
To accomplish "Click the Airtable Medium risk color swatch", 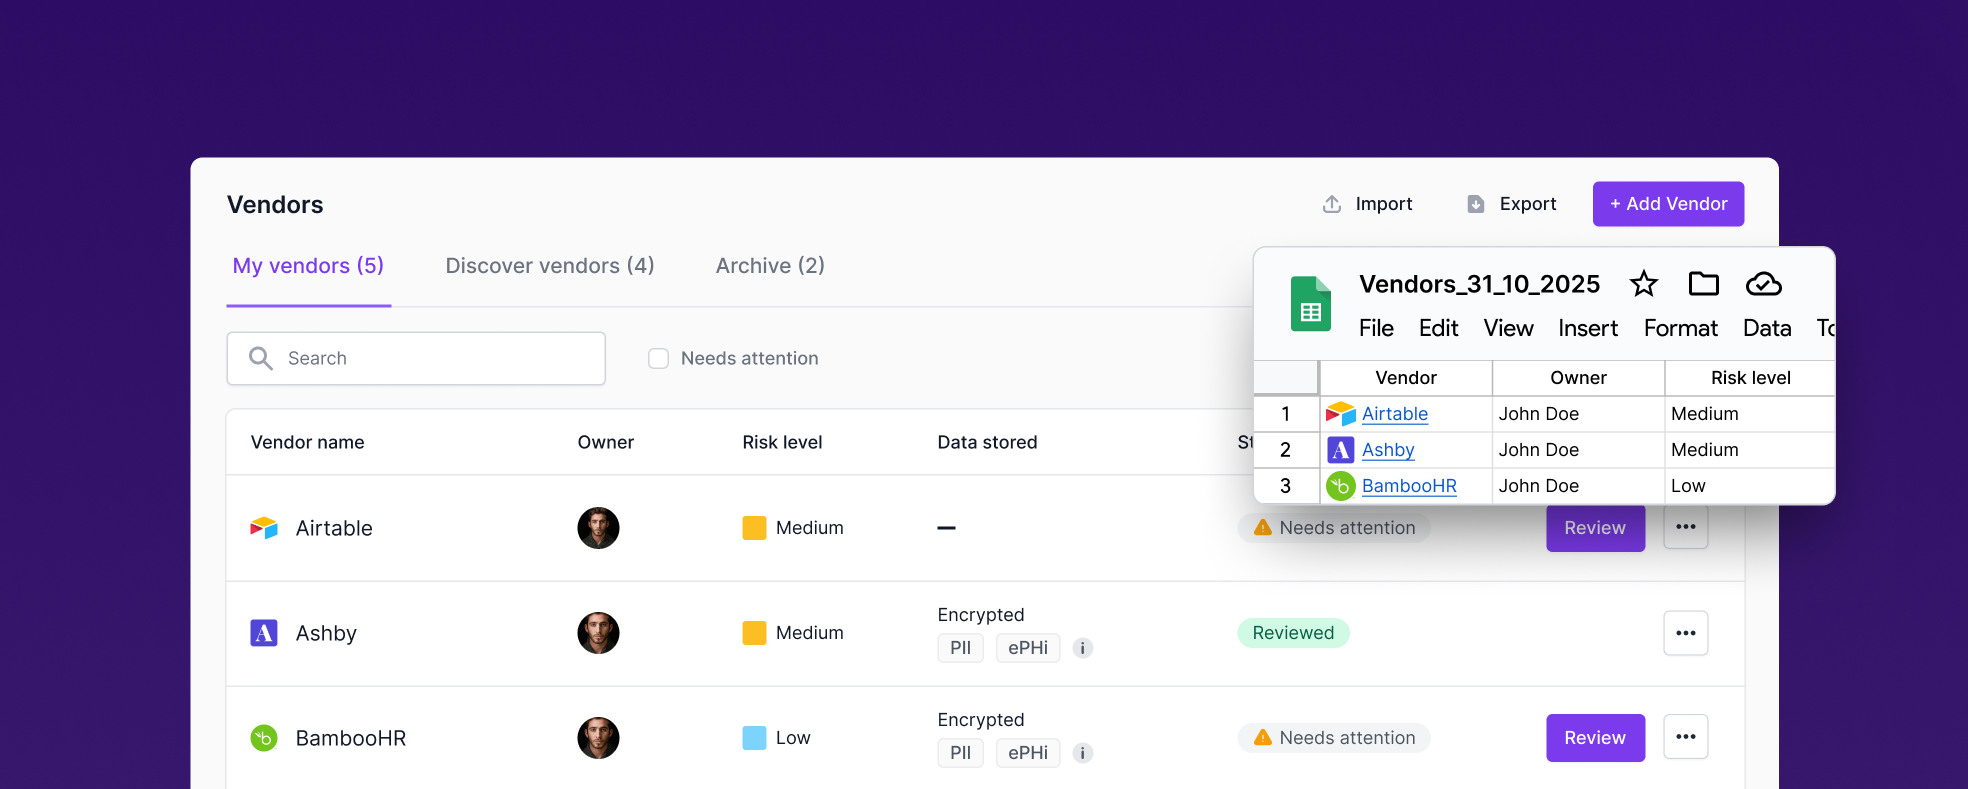I will pos(754,528).
